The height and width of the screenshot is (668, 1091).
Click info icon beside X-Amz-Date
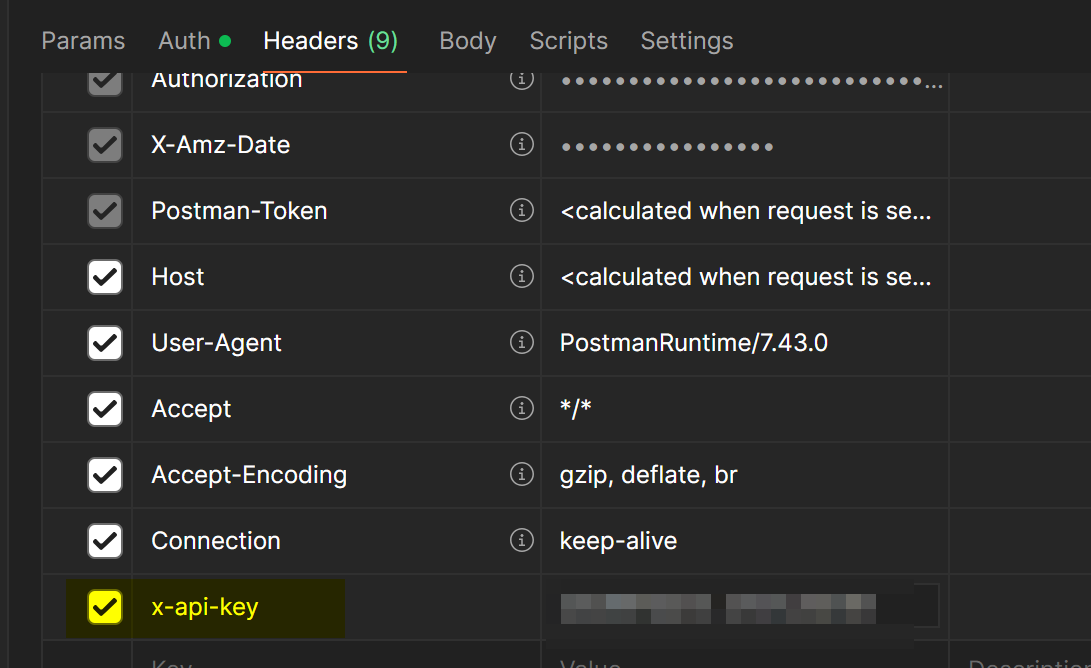[521, 145]
